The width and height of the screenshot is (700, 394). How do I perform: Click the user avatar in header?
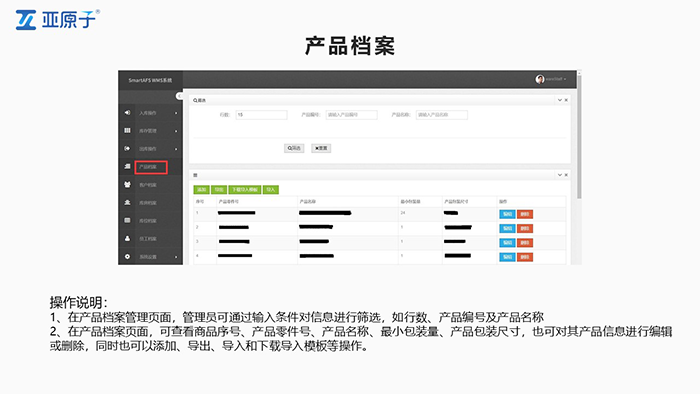tap(540, 79)
